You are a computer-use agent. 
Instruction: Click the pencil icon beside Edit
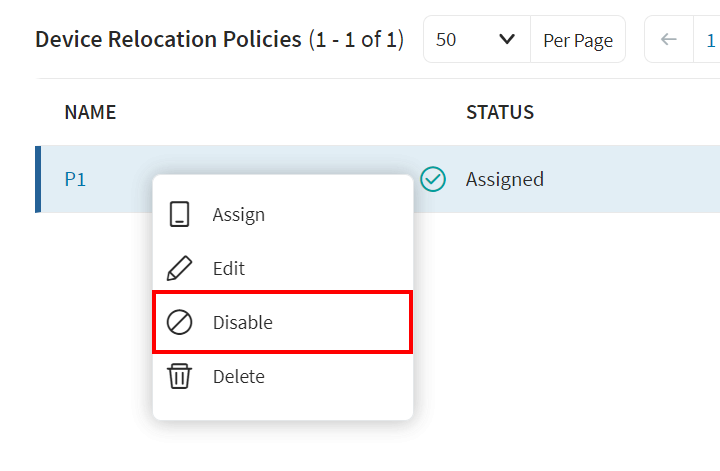179,268
